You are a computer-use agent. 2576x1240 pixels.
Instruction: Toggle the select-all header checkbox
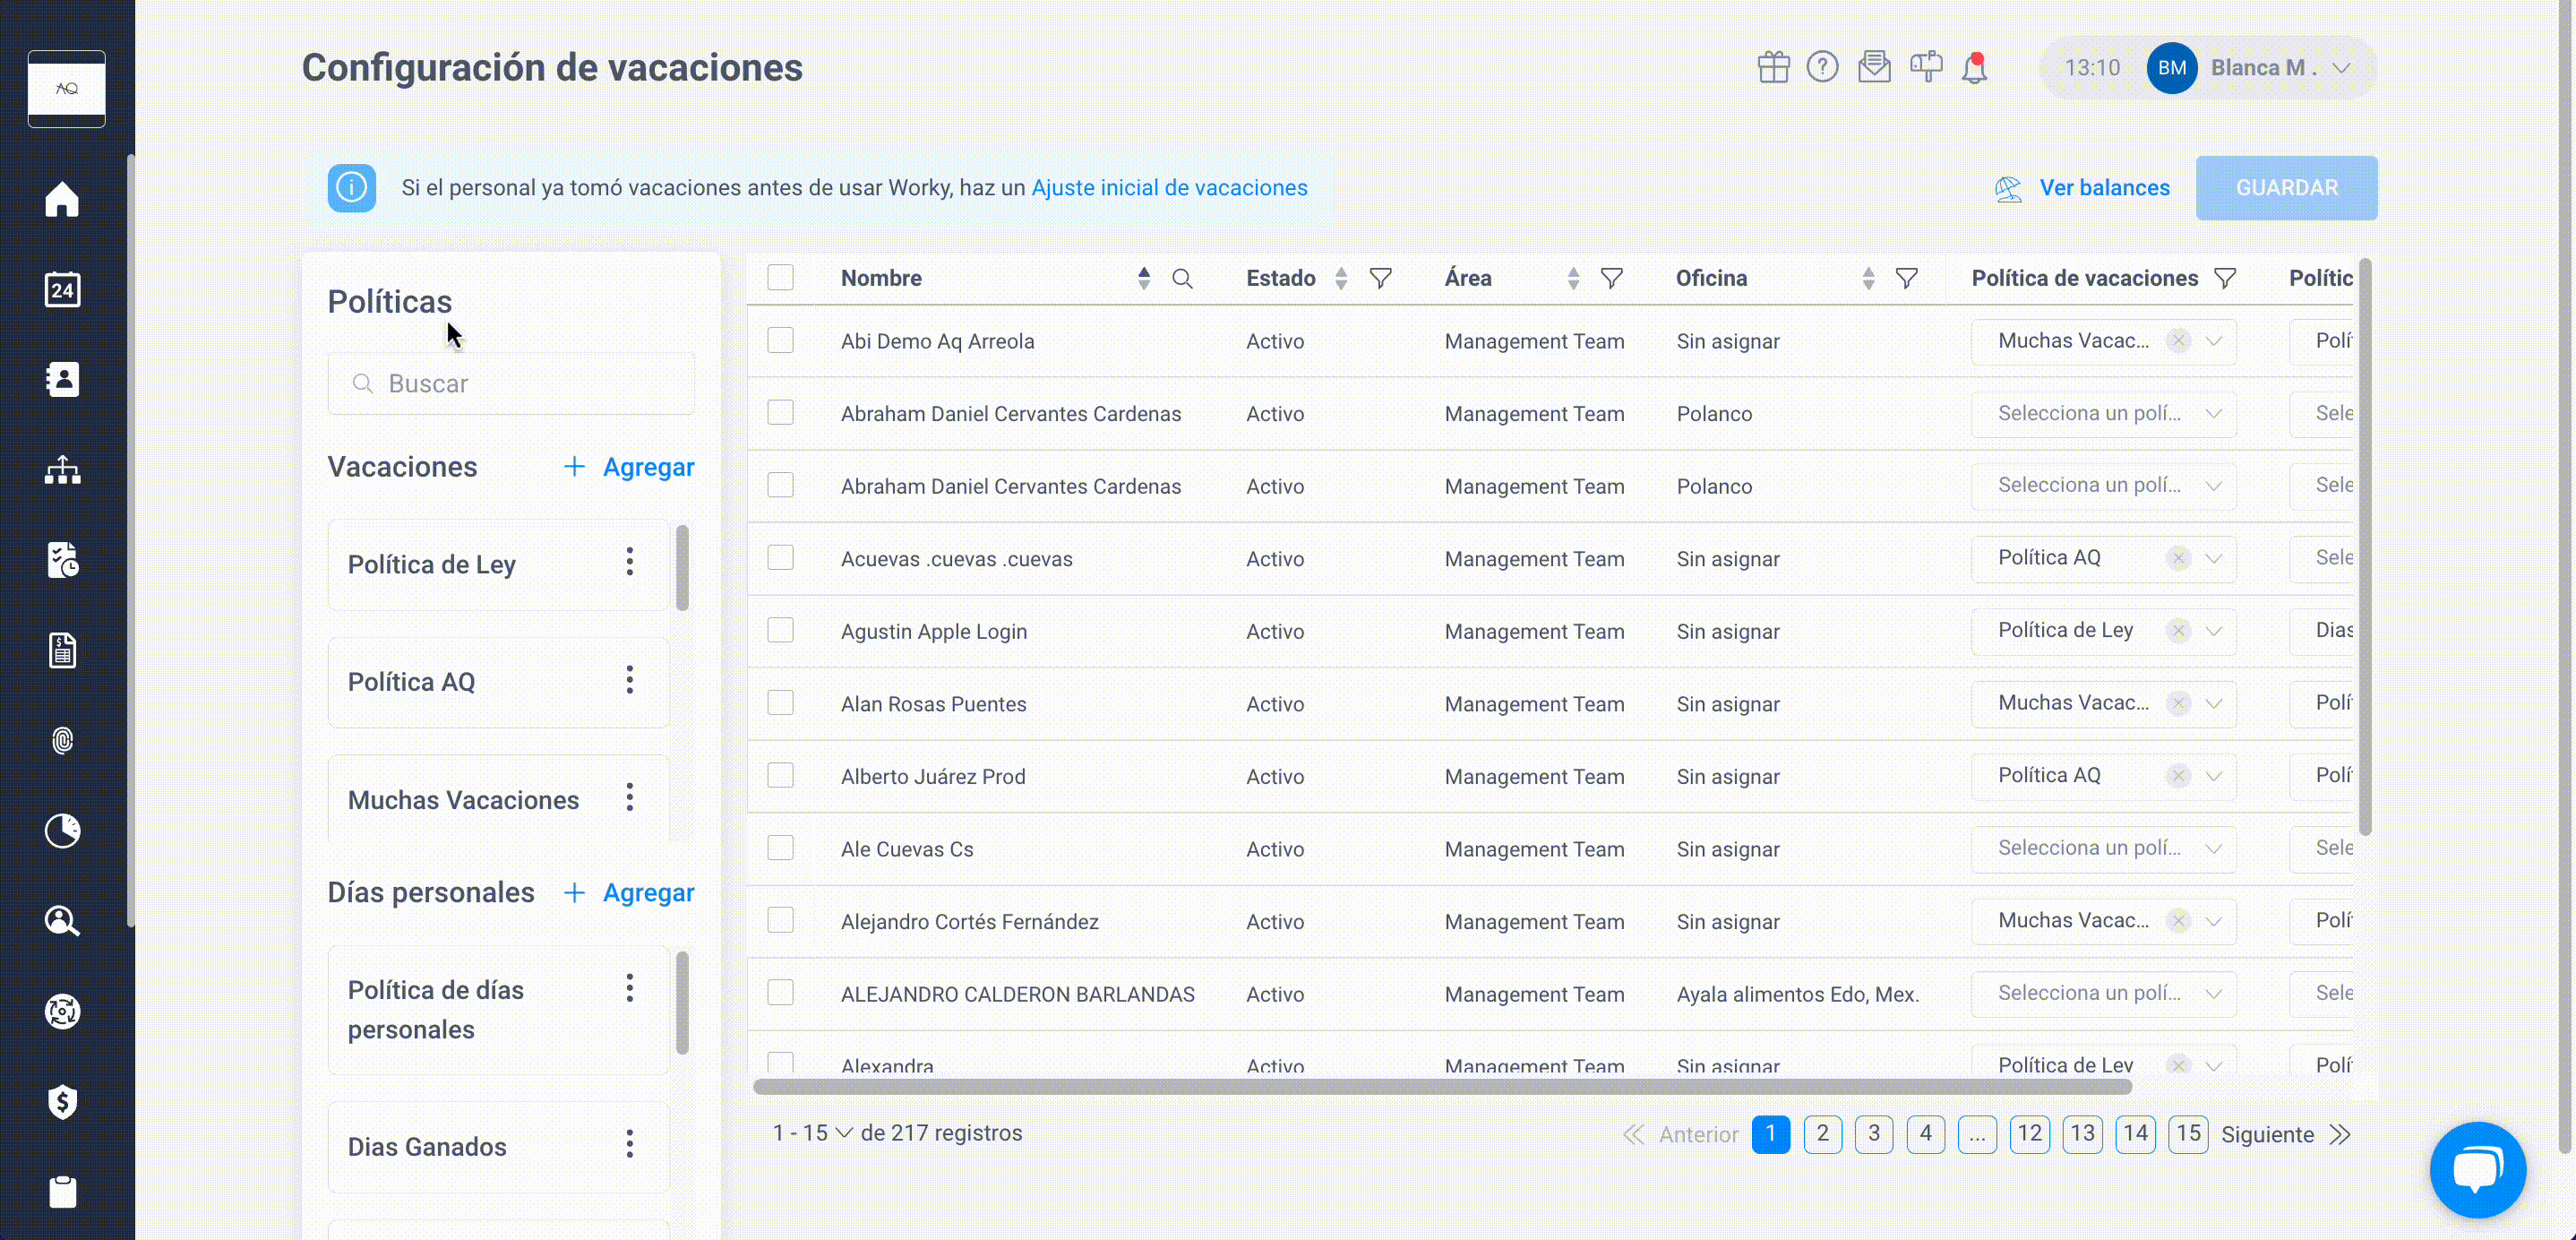click(x=780, y=277)
